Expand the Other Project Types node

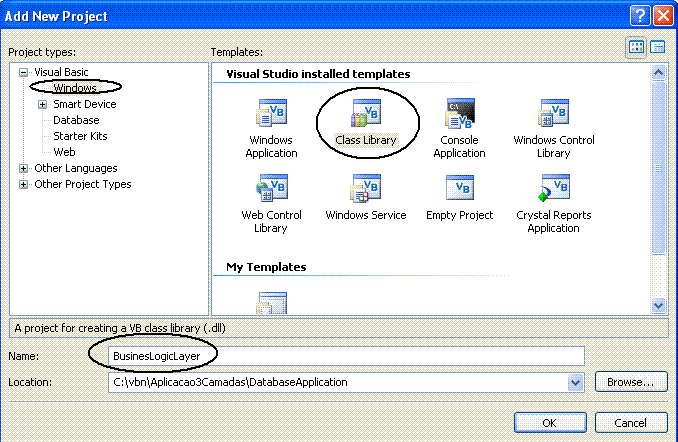(x=23, y=185)
